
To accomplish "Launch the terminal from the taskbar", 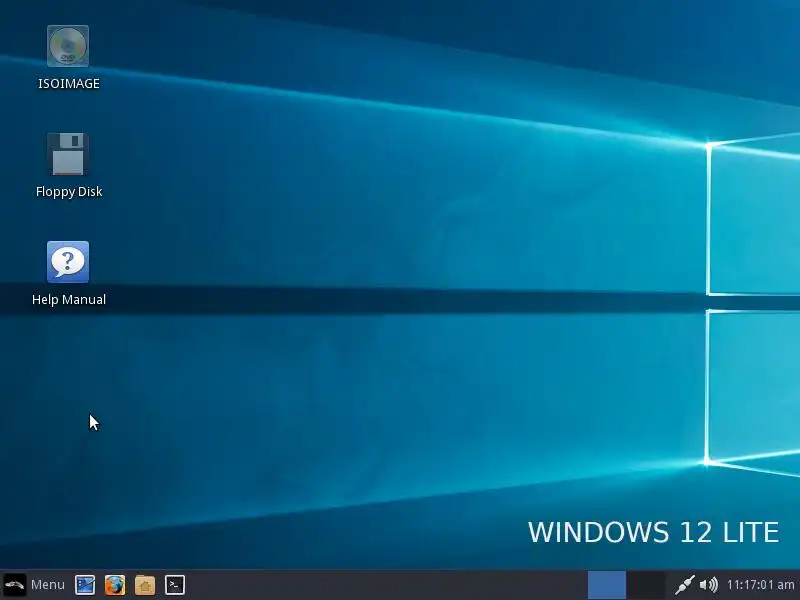I will point(175,585).
